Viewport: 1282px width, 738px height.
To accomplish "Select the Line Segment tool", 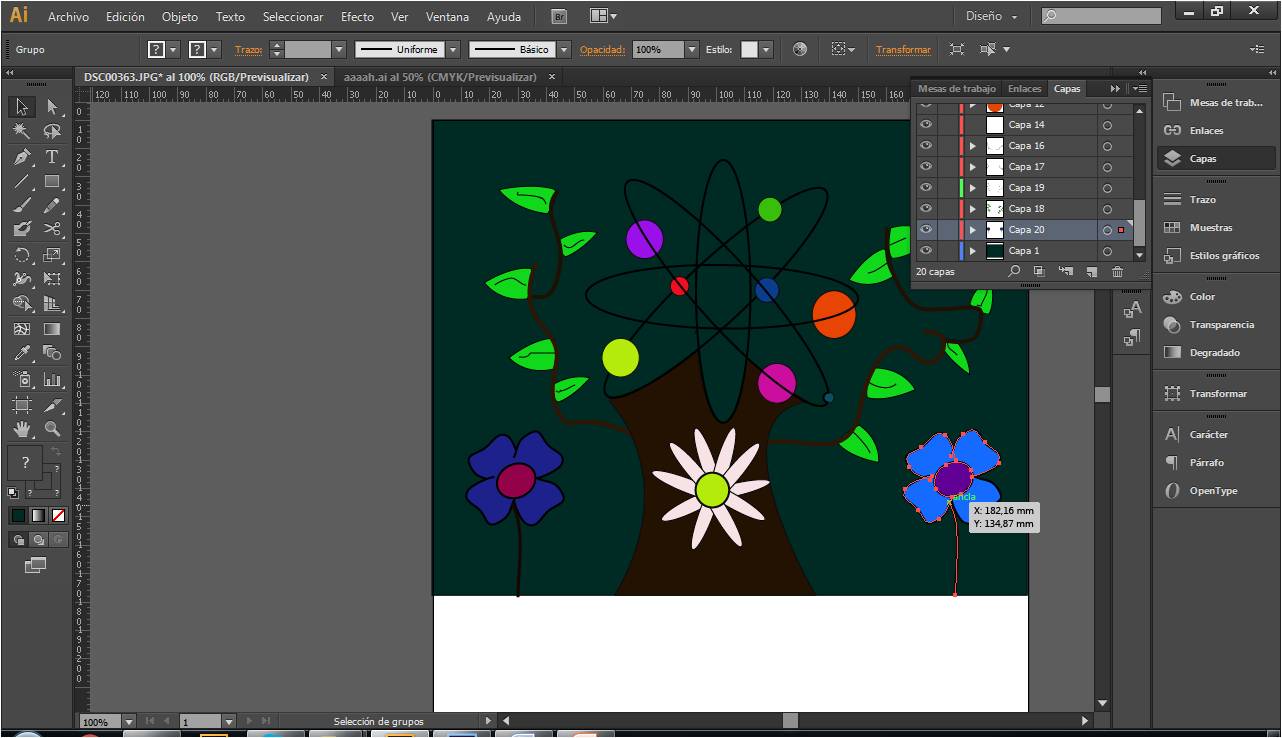I will (x=22, y=181).
